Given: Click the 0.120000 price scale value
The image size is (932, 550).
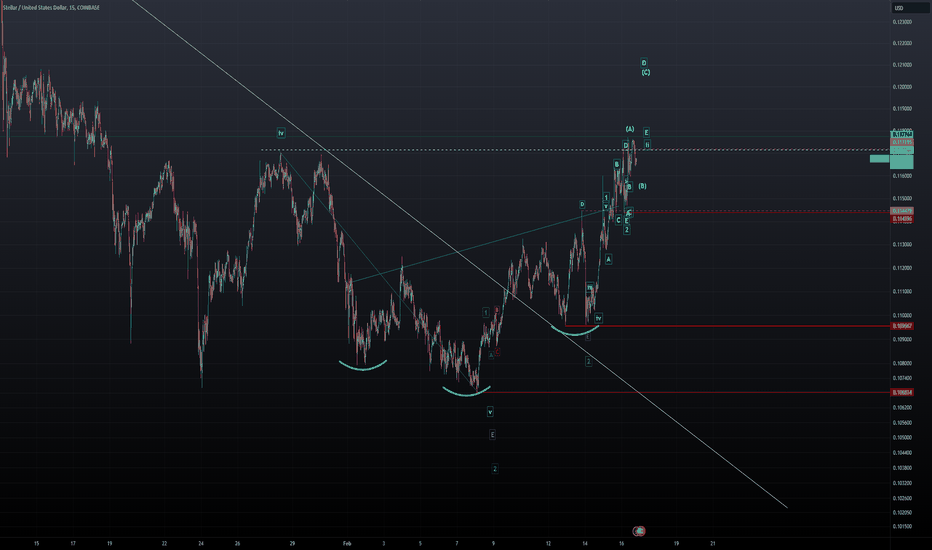Looking at the screenshot, I should pos(902,87).
